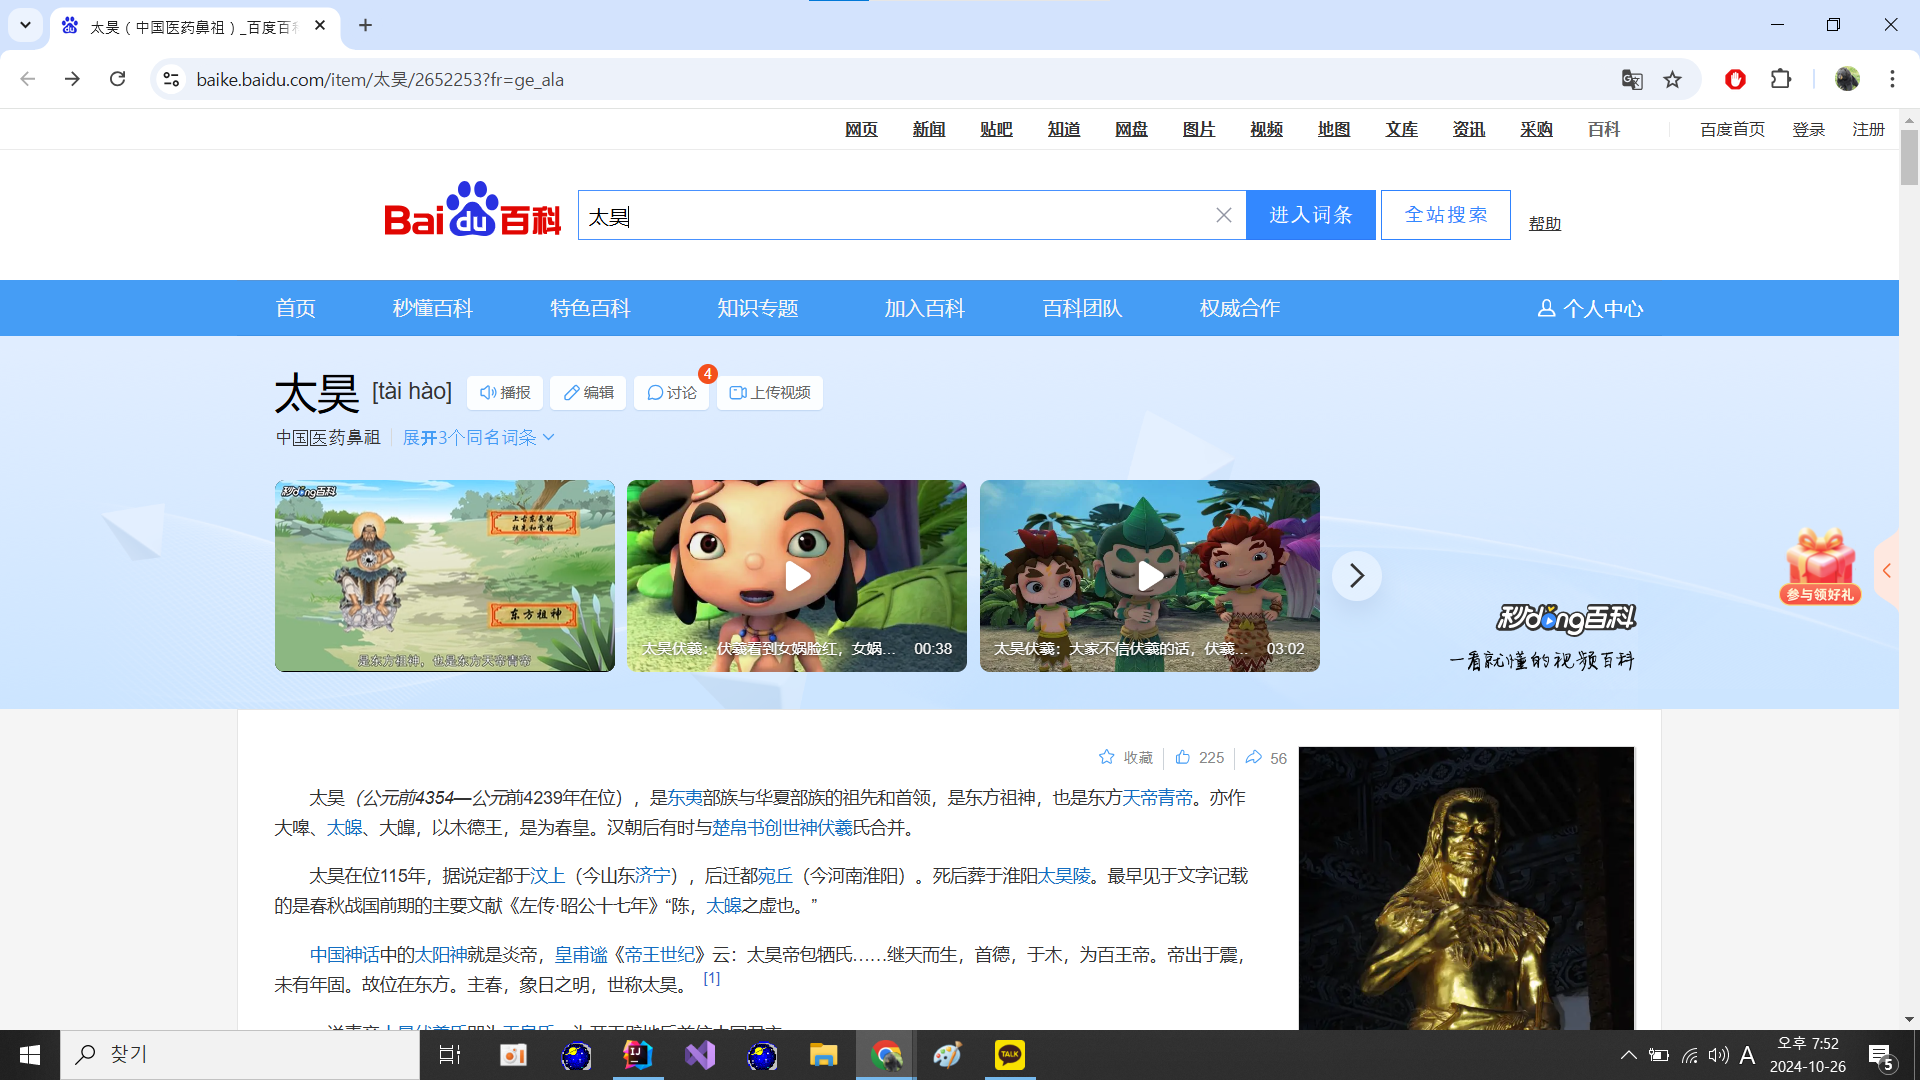The image size is (1920, 1080).
Task: Open the 特色百科 nav tab
Action: (590, 309)
